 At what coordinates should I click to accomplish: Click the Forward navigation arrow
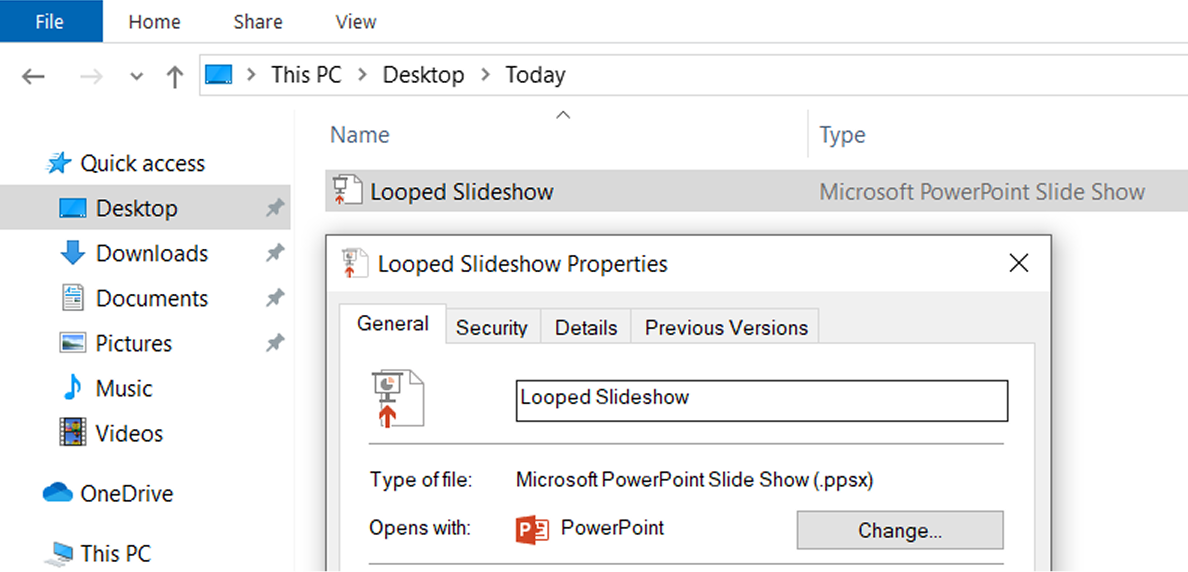92,76
